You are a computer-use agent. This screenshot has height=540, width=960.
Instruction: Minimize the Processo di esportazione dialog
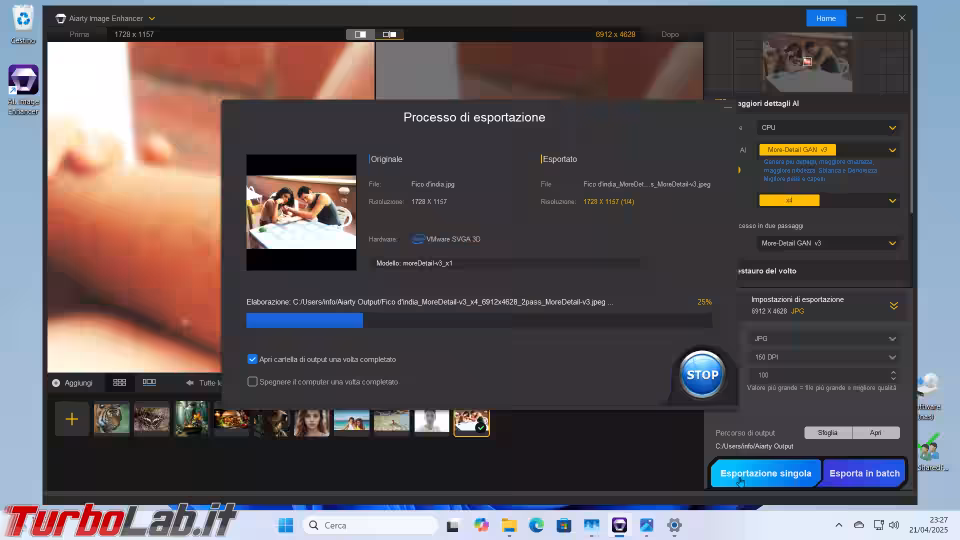click(727, 107)
